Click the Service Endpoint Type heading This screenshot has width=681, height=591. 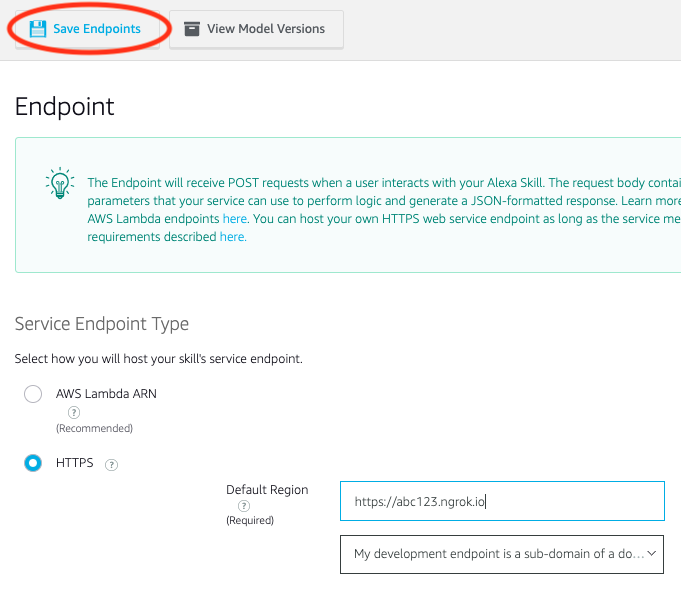(x=102, y=324)
